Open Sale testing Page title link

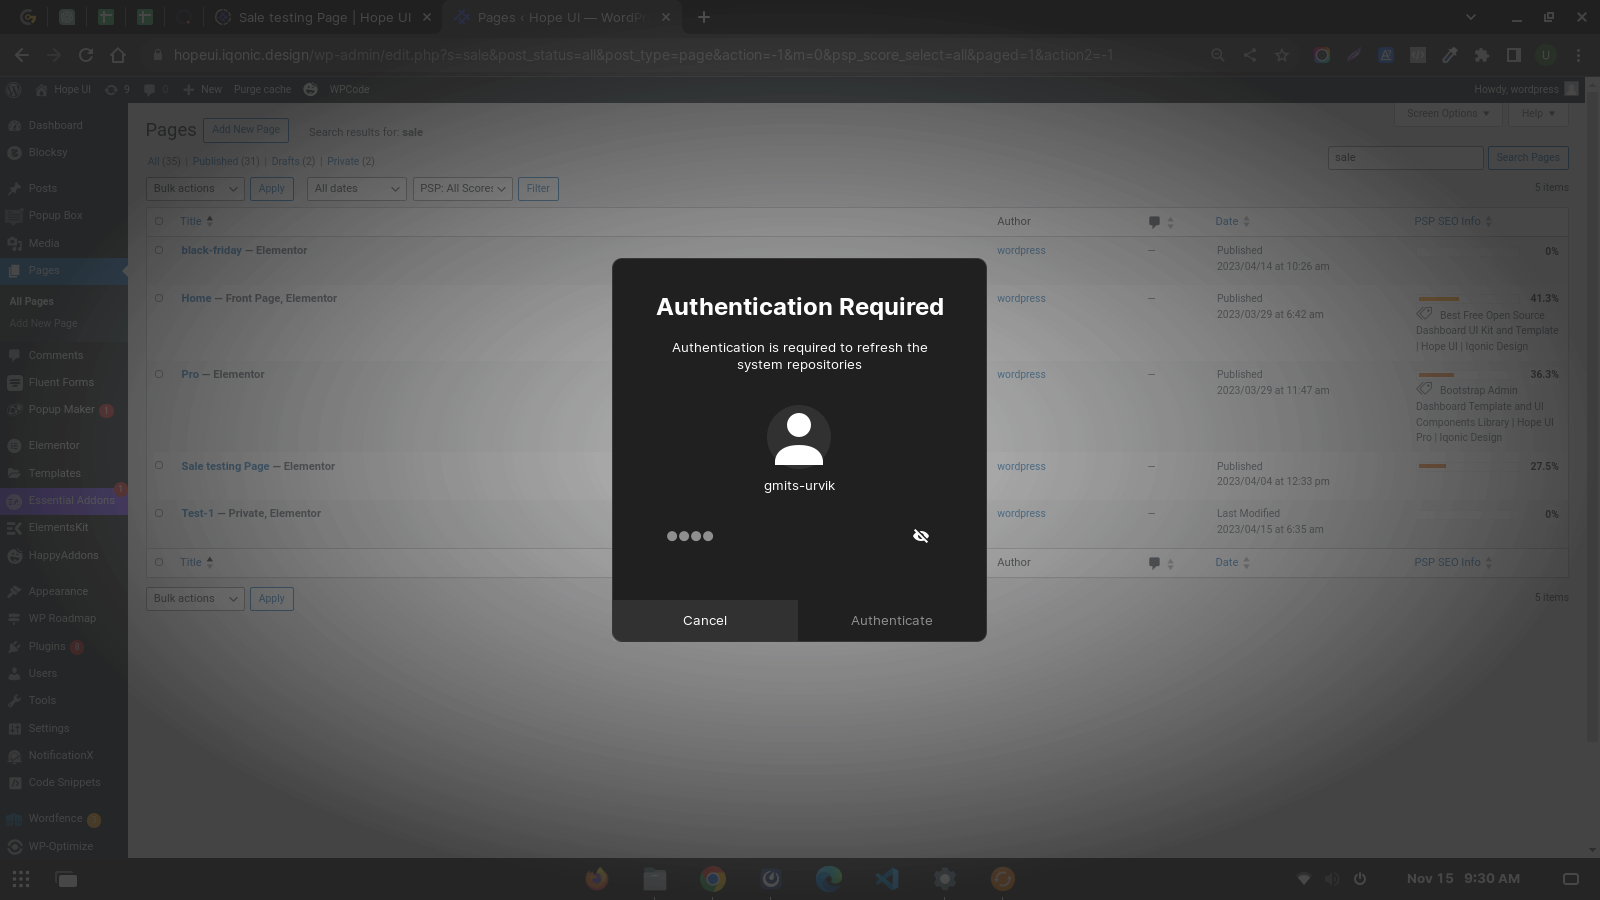tap(225, 466)
